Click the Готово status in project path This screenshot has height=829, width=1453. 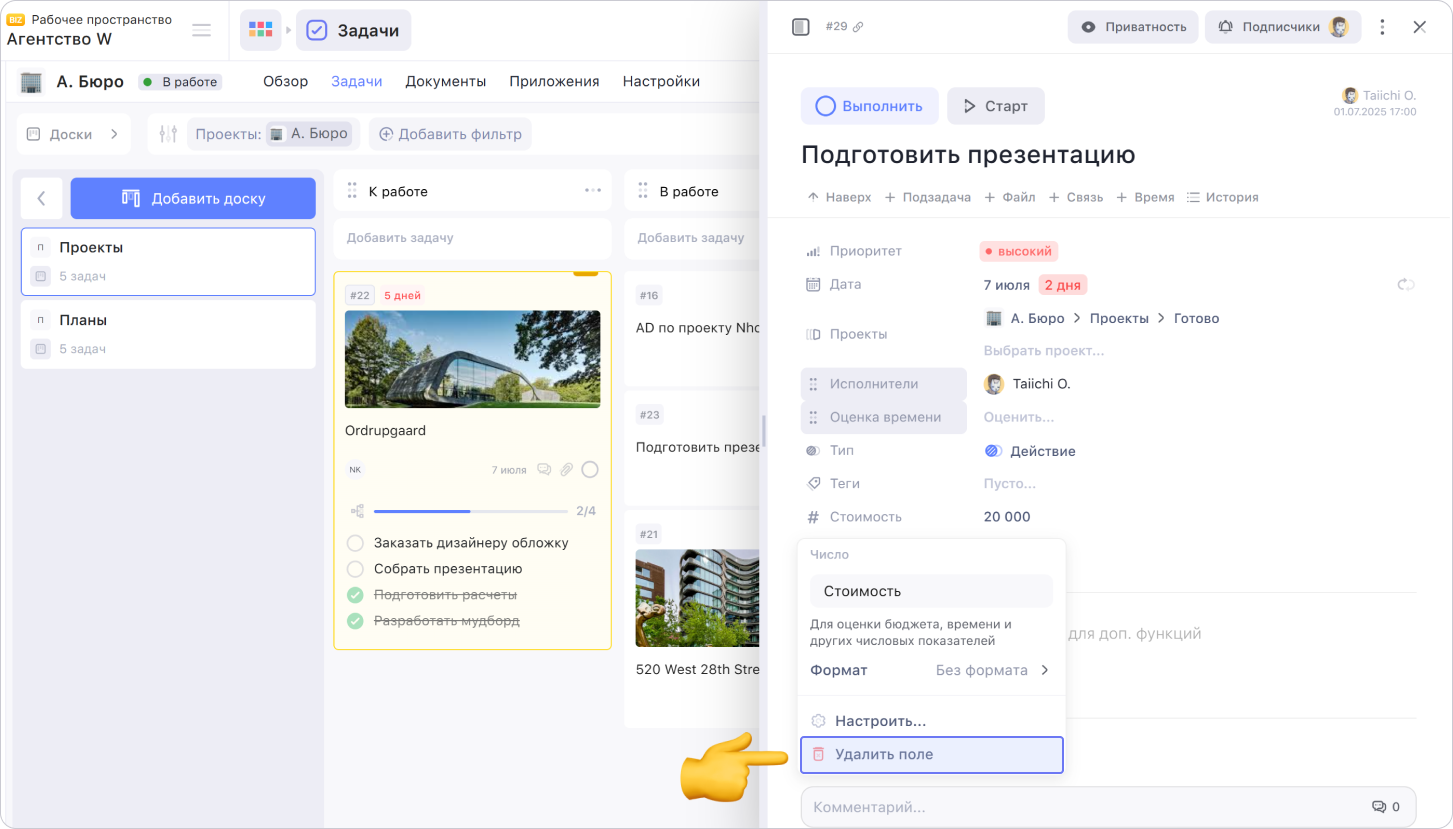[x=1197, y=318]
